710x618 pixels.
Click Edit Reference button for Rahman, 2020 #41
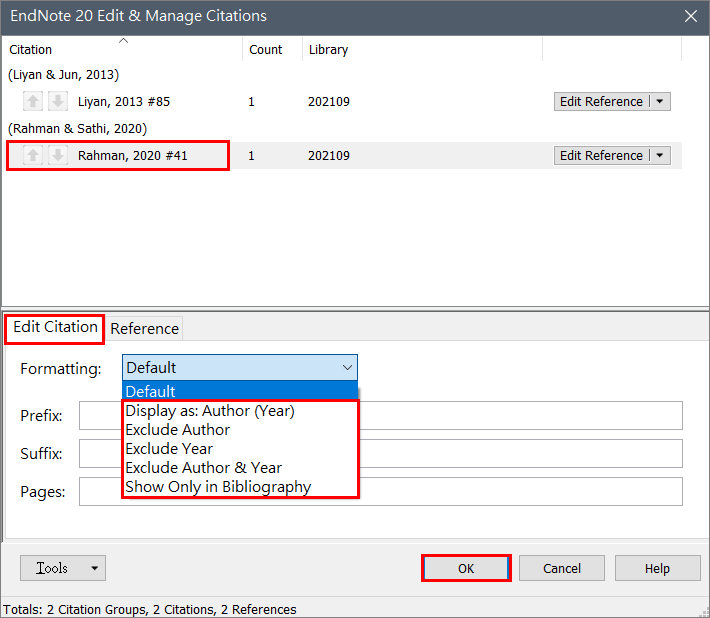click(x=601, y=155)
